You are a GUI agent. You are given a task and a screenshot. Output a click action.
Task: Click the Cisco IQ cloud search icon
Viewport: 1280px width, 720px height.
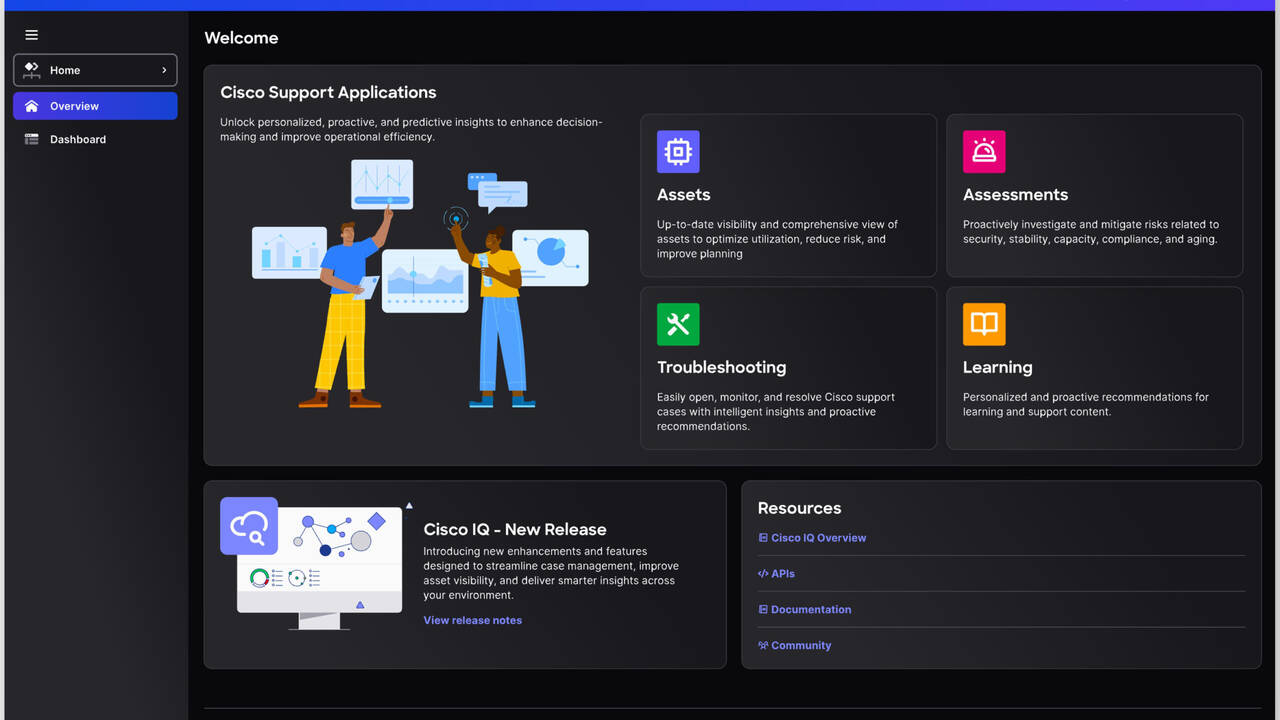pyautogui.click(x=249, y=526)
